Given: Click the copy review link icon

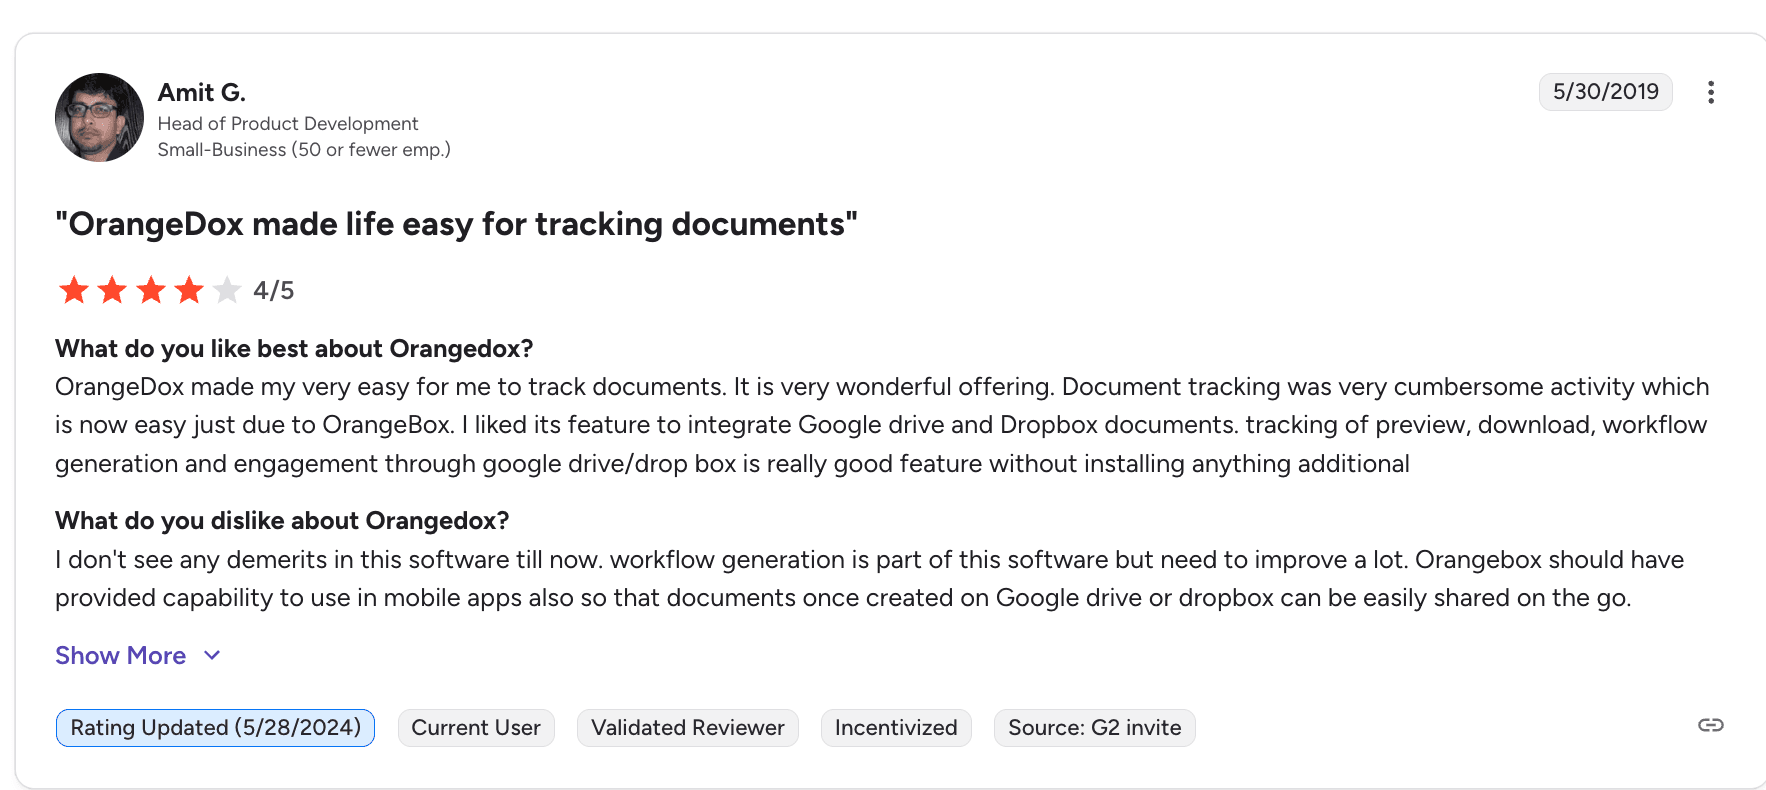Looking at the screenshot, I should click(1710, 725).
